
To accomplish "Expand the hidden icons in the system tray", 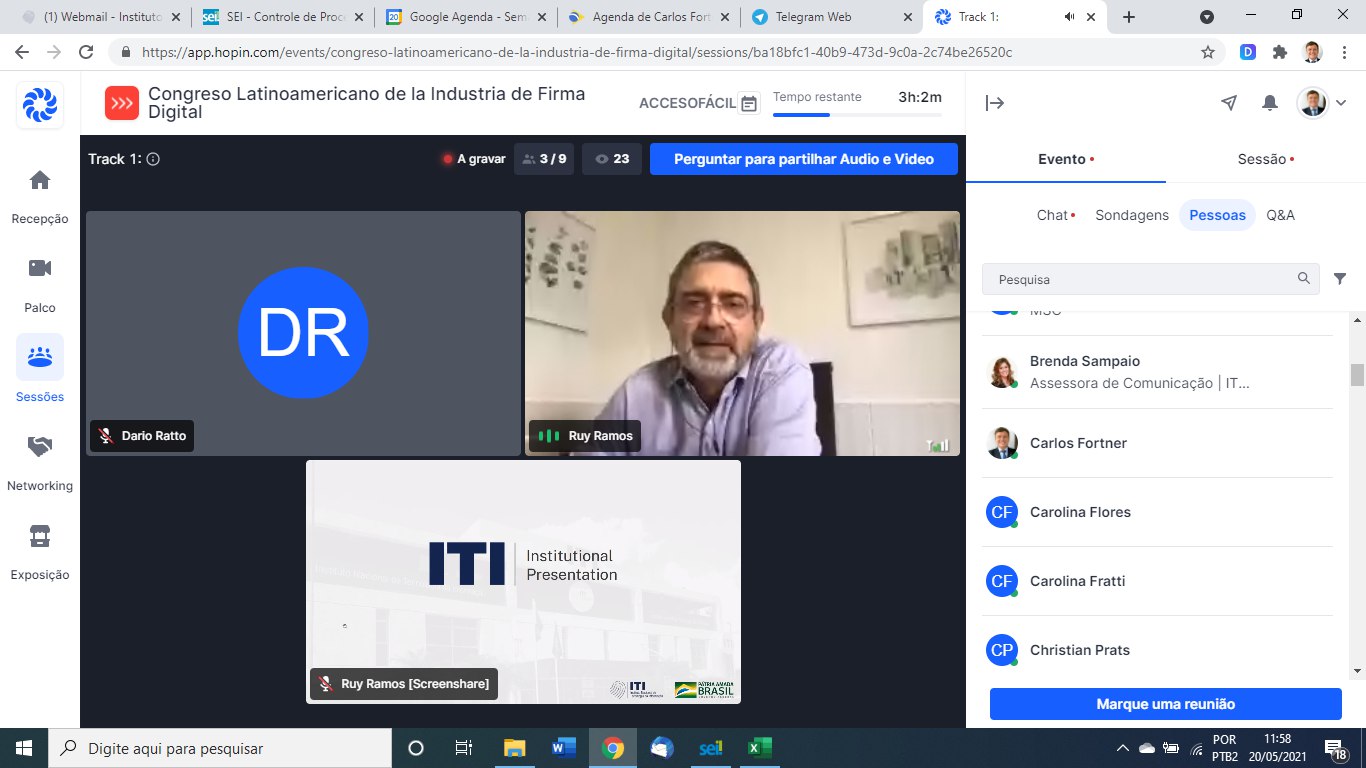I will [1122, 746].
